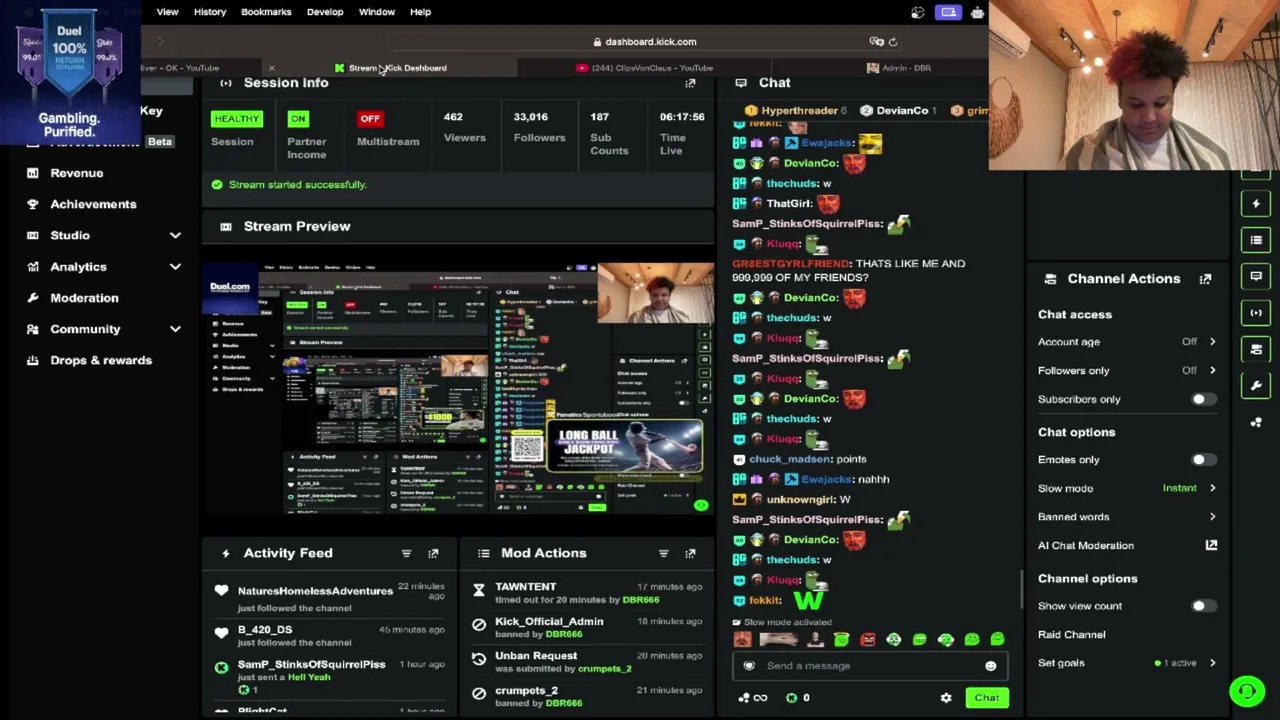Click the Slow mode Instant value

tap(1179, 488)
